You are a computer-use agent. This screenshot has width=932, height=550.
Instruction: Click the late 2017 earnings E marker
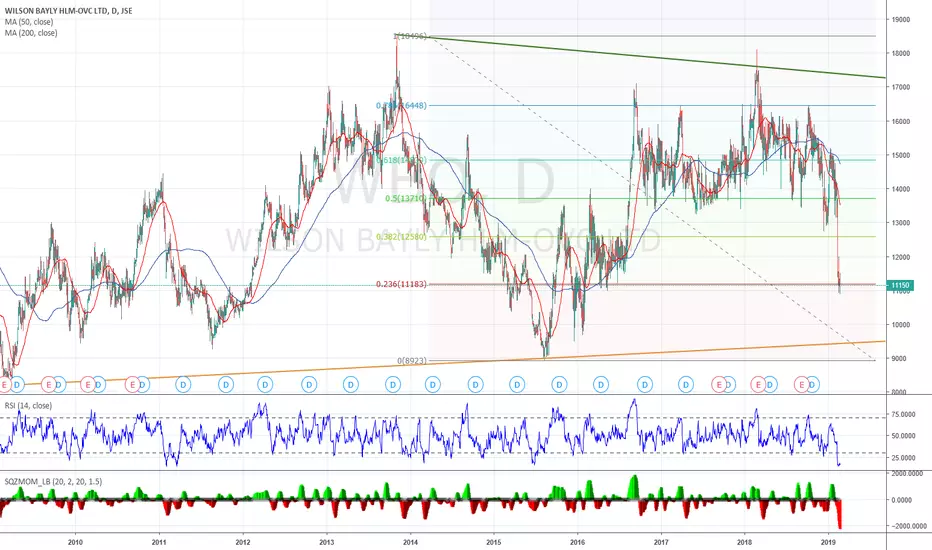[719, 385]
